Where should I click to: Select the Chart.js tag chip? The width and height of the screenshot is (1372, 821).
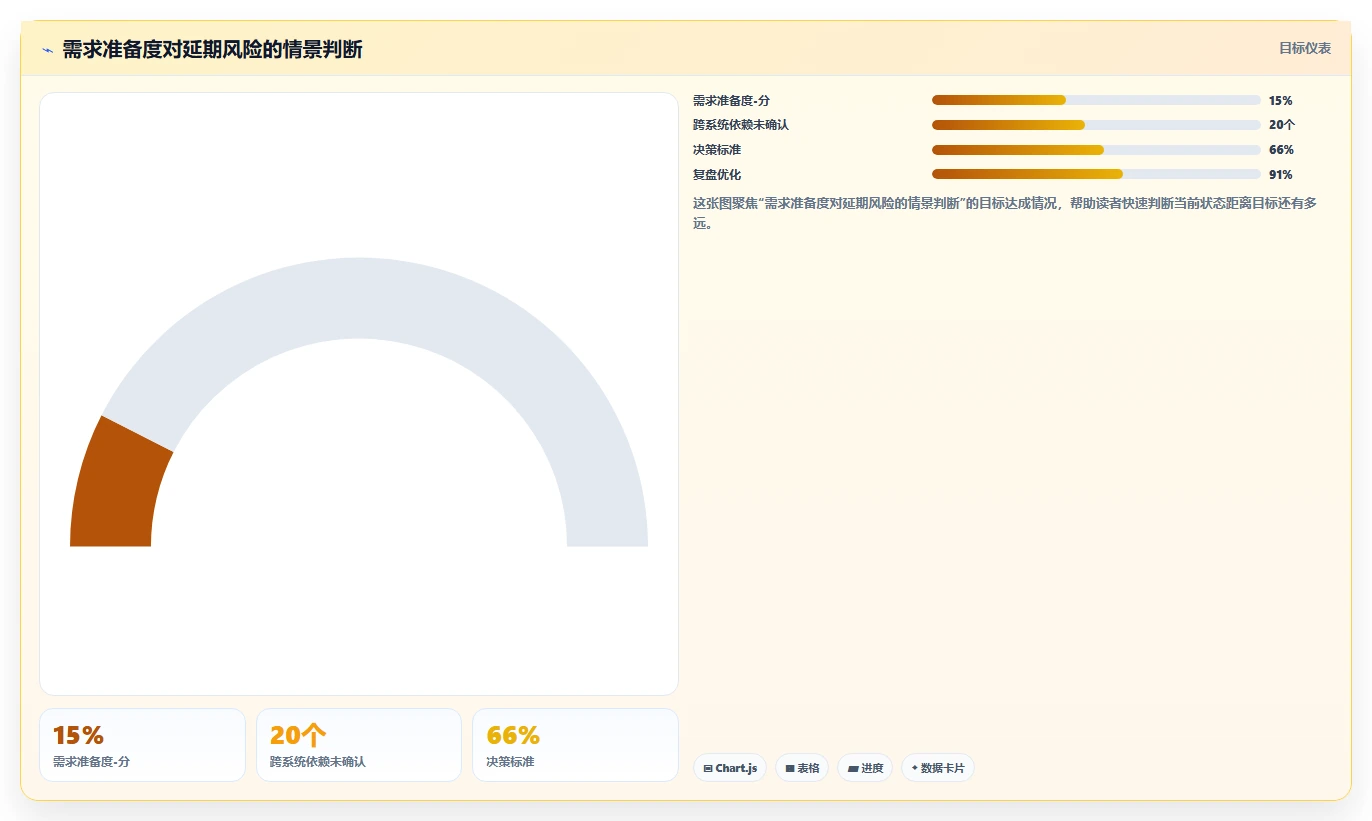click(730, 768)
